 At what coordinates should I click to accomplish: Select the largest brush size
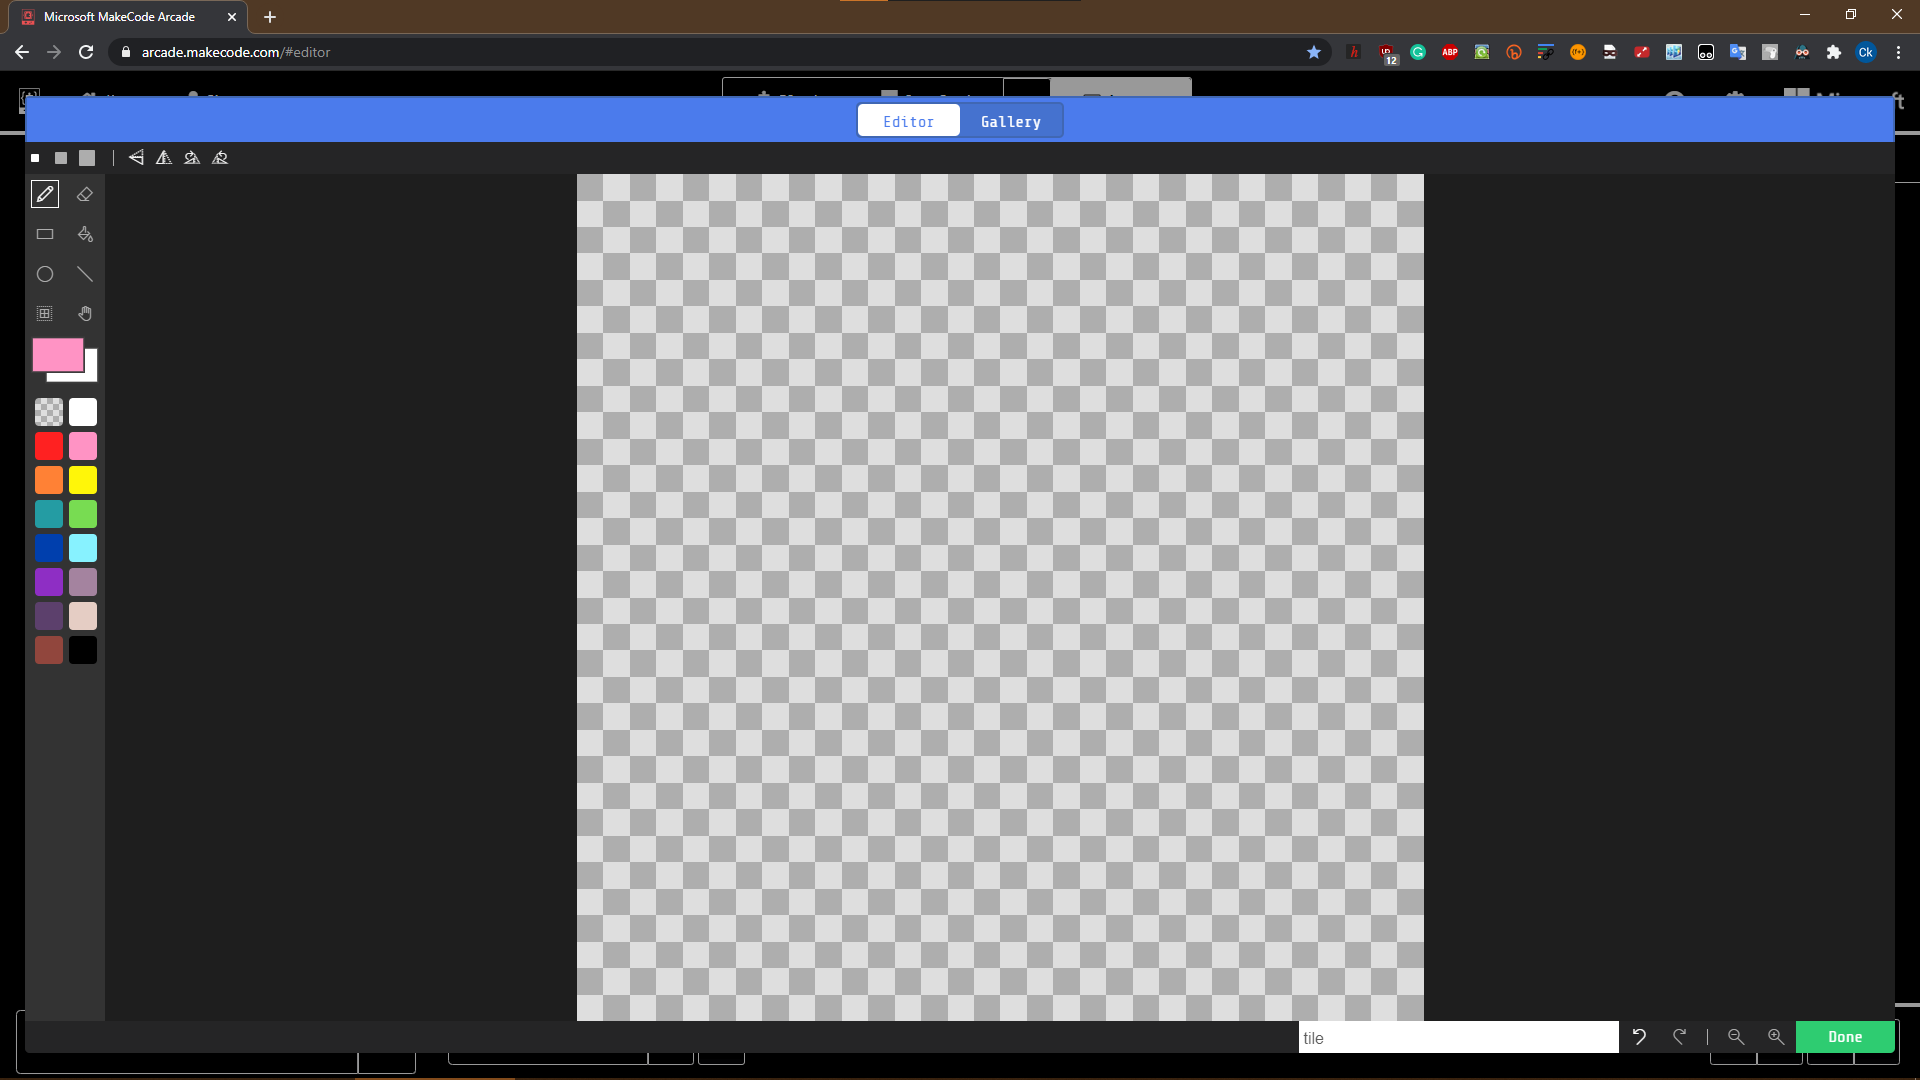(x=86, y=158)
